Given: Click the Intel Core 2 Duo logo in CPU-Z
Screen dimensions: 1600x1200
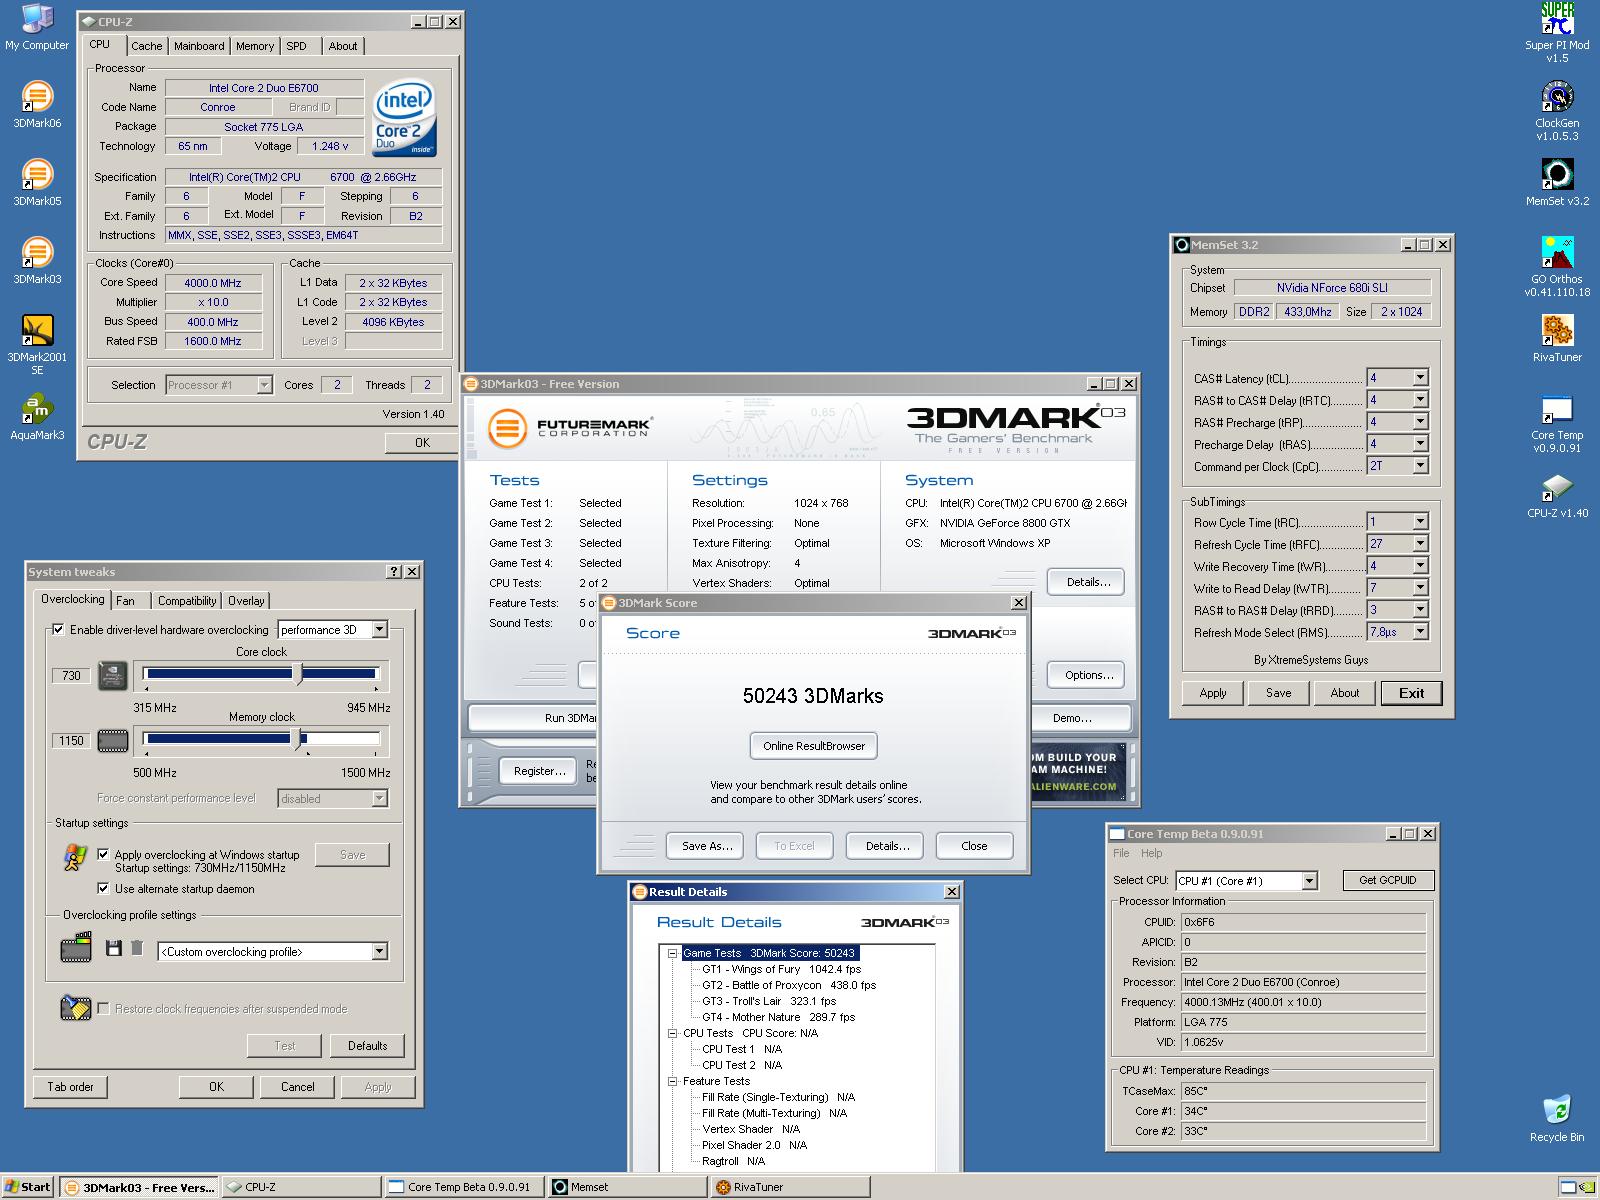Looking at the screenshot, I should (404, 120).
